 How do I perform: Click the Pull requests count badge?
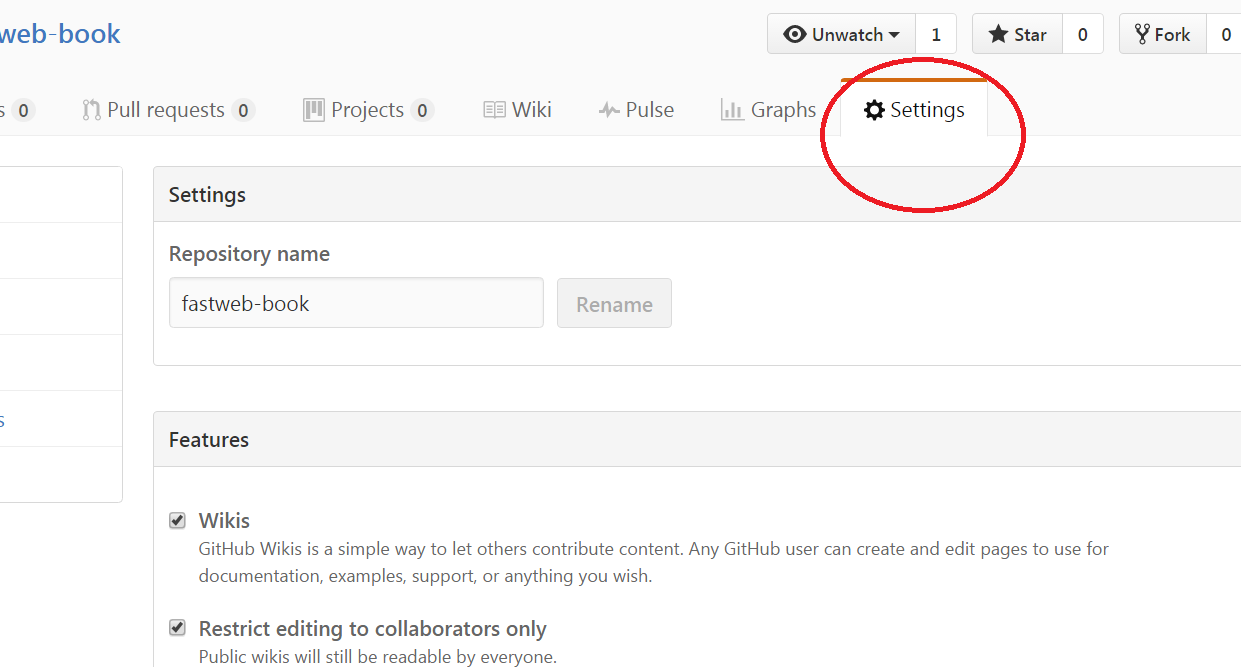(x=243, y=110)
